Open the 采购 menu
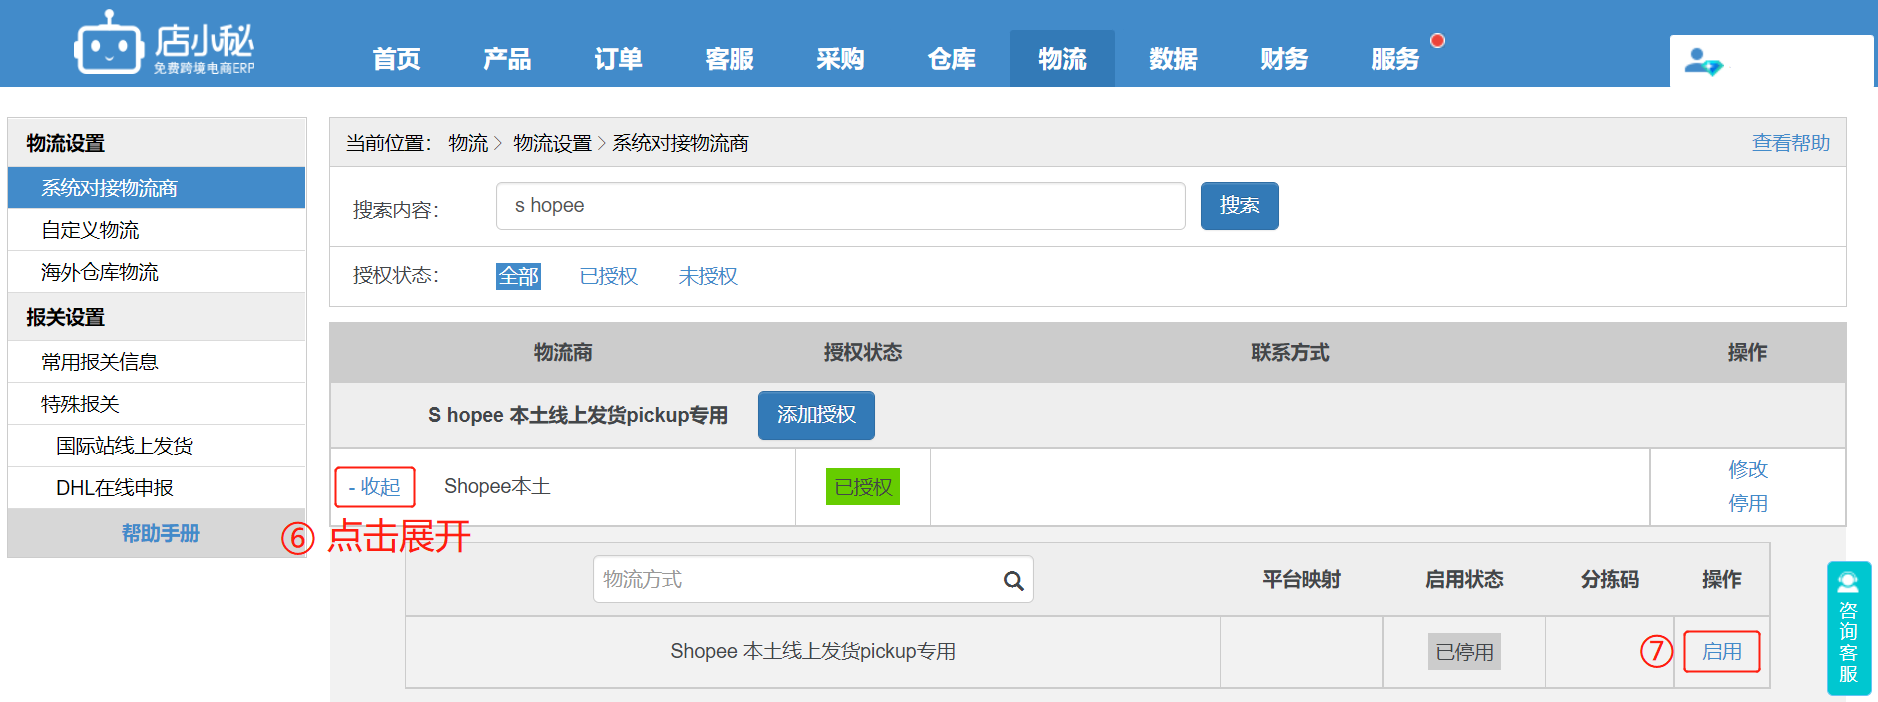This screenshot has height=702, width=1878. coord(840,59)
